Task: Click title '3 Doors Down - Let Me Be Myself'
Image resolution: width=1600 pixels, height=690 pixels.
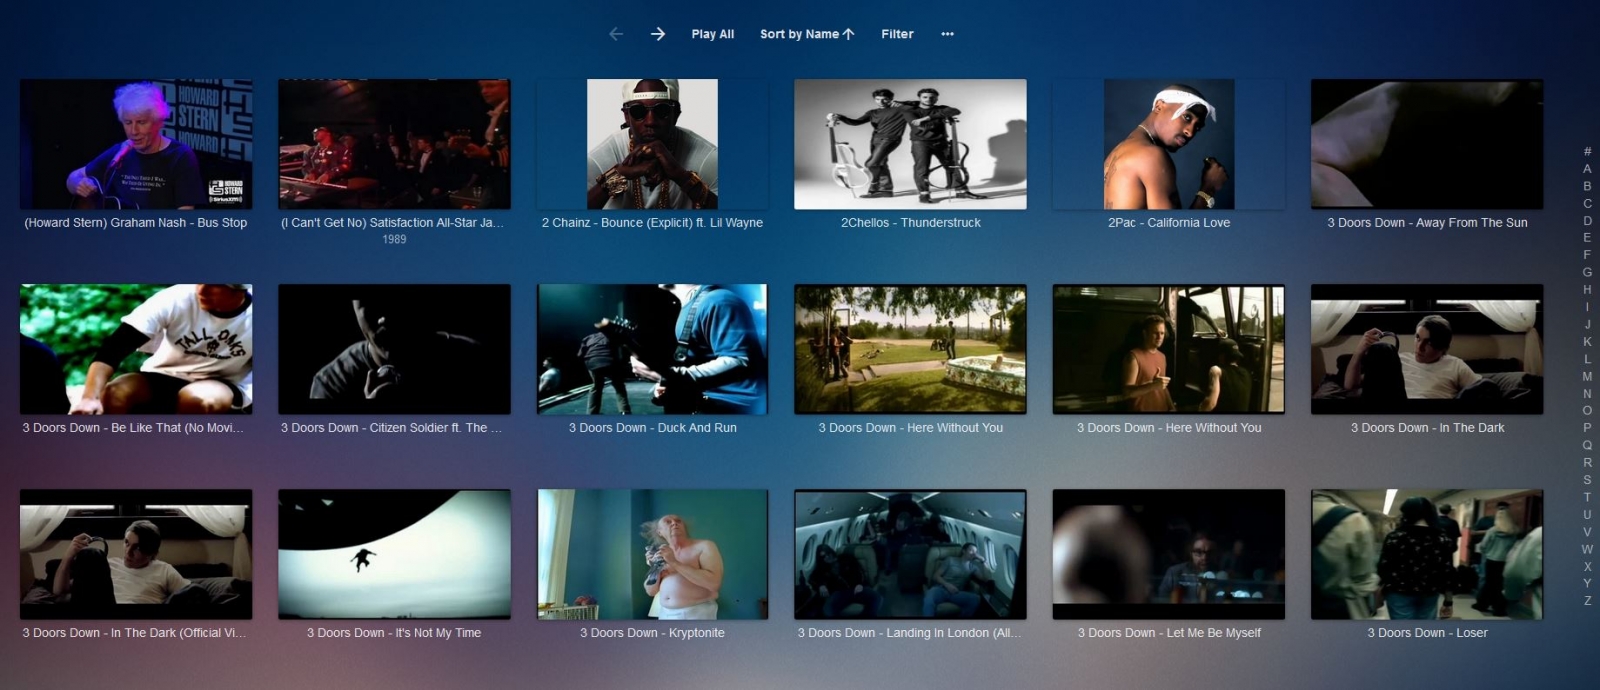Action: click(1169, 633)
